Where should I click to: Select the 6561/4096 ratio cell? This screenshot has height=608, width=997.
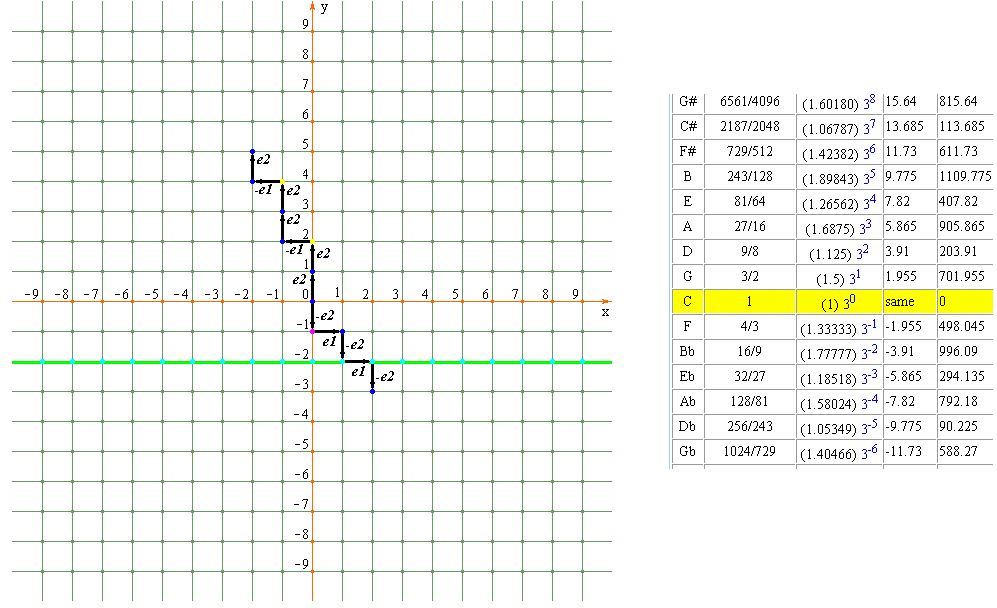click(751, 101)
